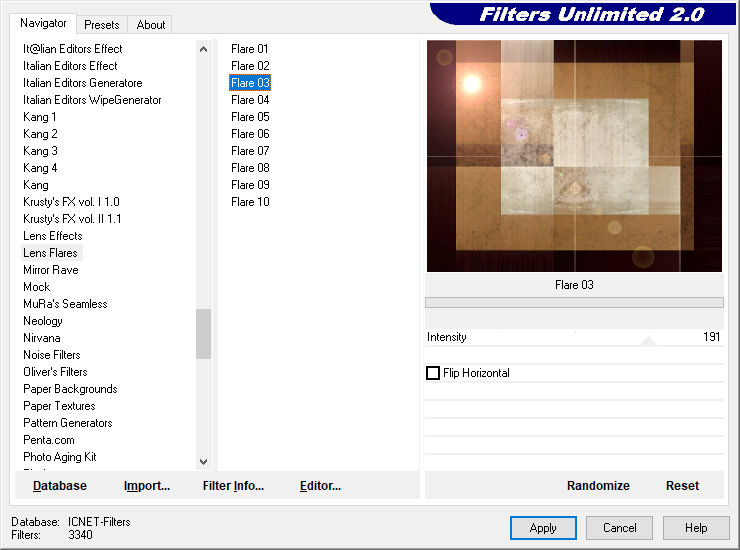
Task: Select Mirror Rave category
Action: pos(50,270)
